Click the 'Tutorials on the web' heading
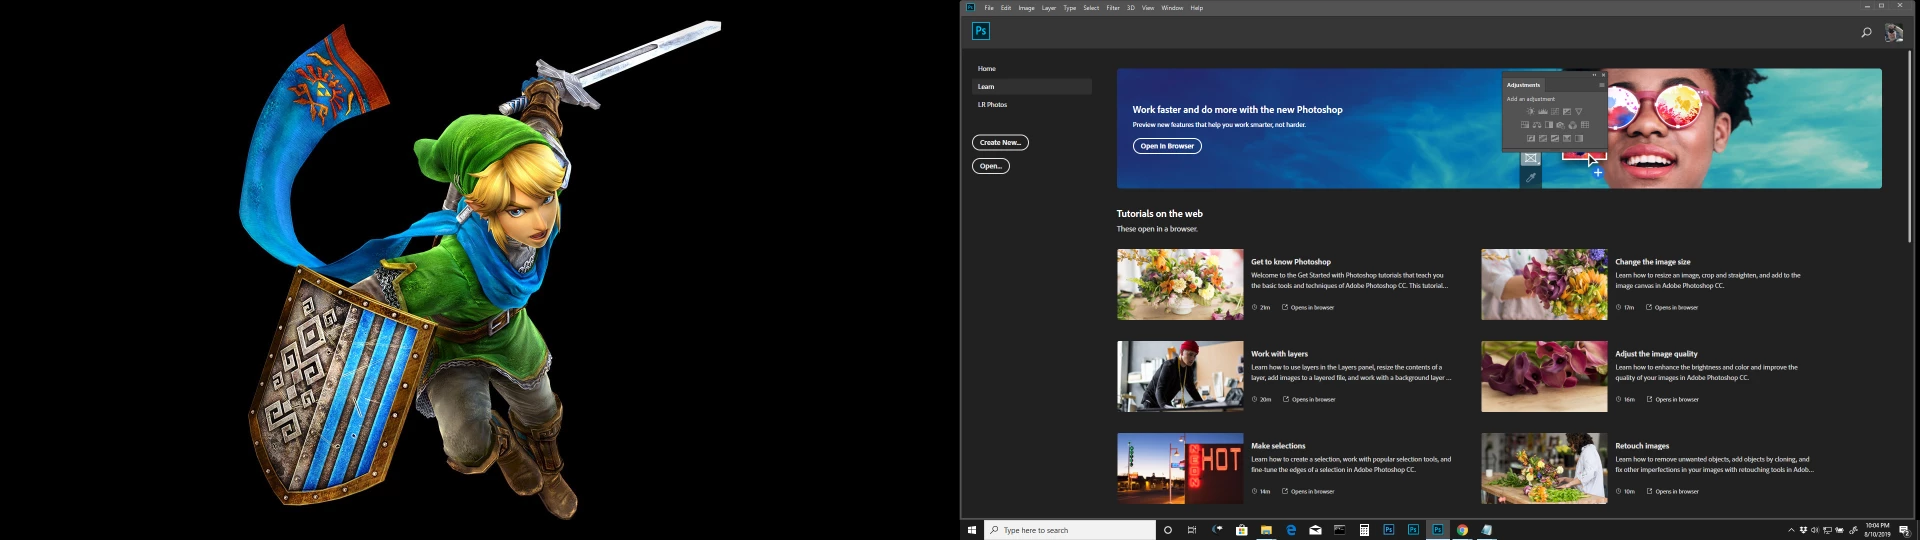Viewport: 1920px width, 540px height. [1160, 214]
